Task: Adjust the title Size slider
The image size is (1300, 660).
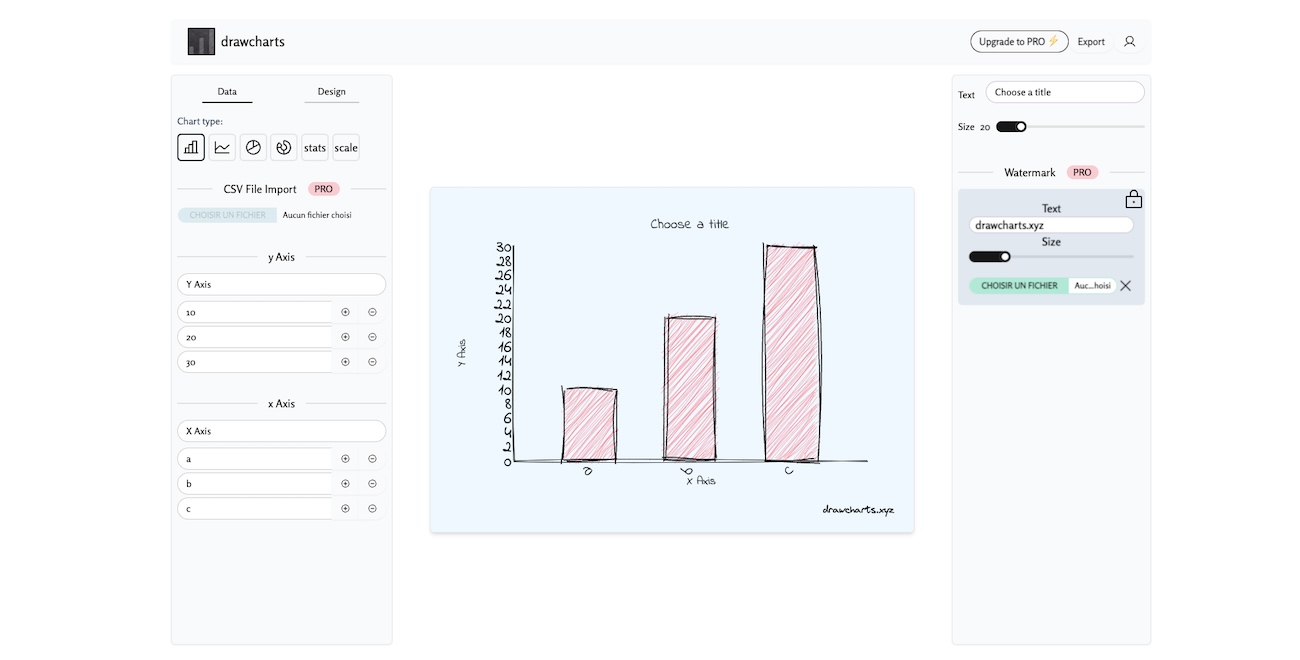Action: coord(1070,127)
